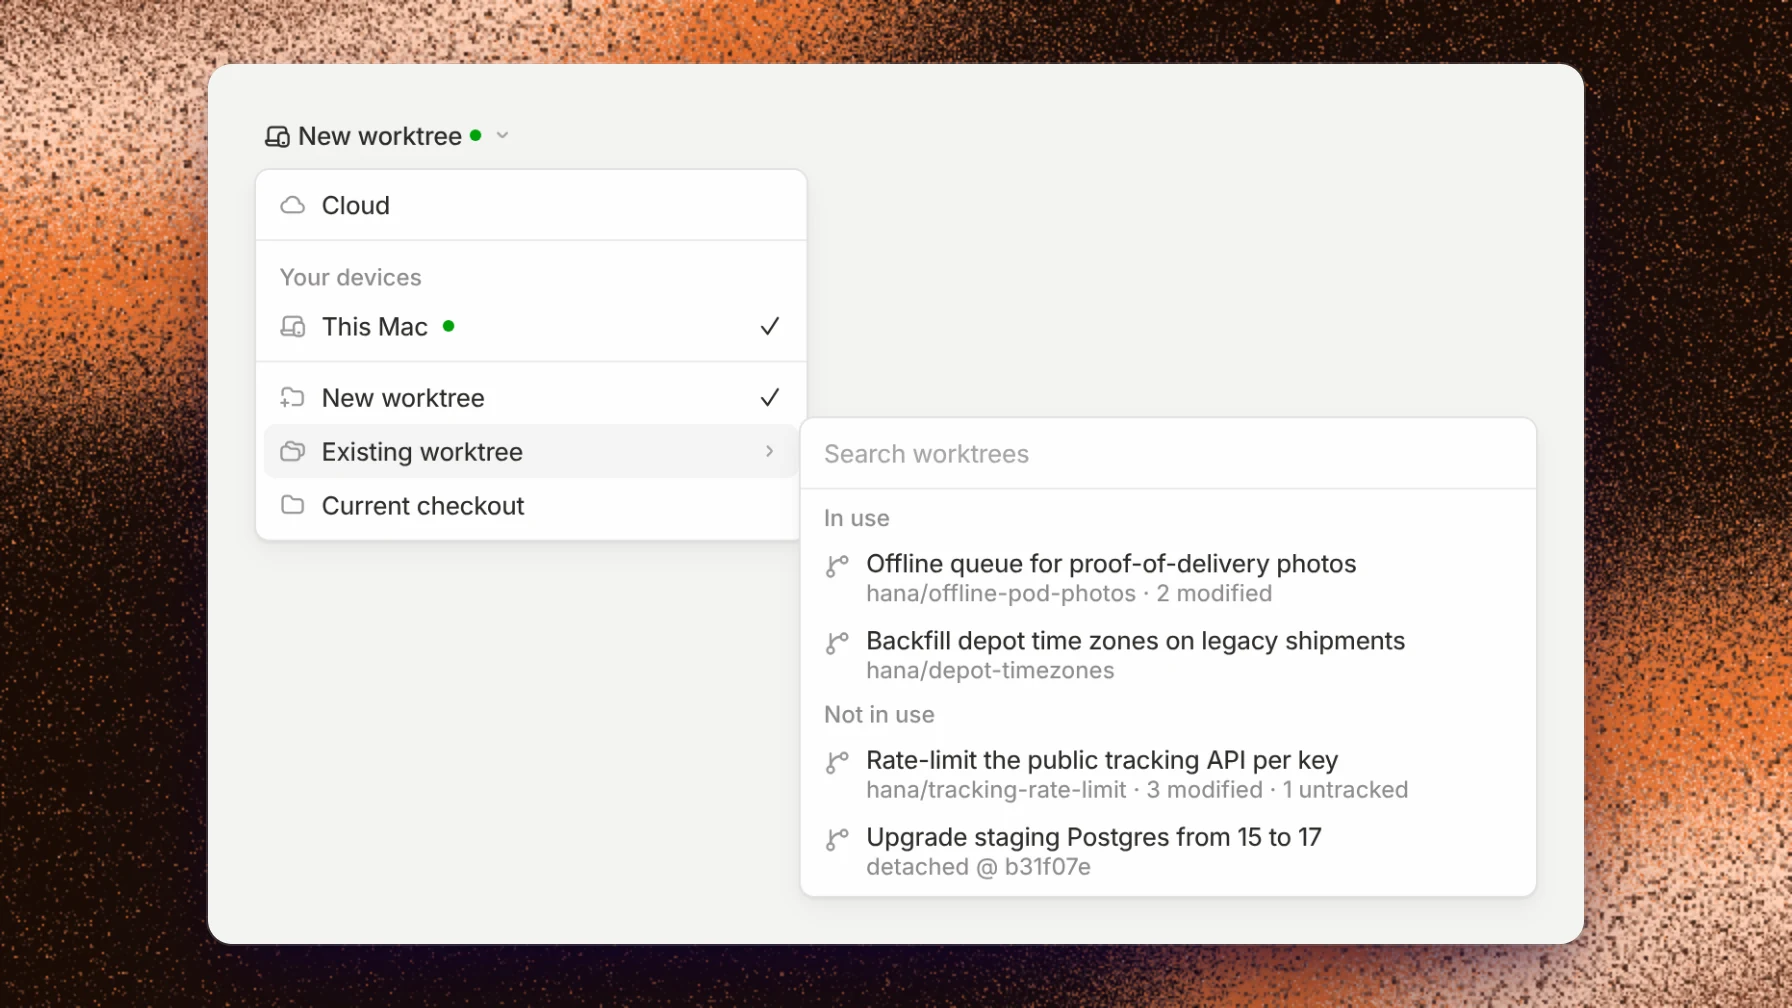The width and height of the screenshot is (1792, 1008).
Task: Click the This Mac device icon
Action: tap(292, 327)
